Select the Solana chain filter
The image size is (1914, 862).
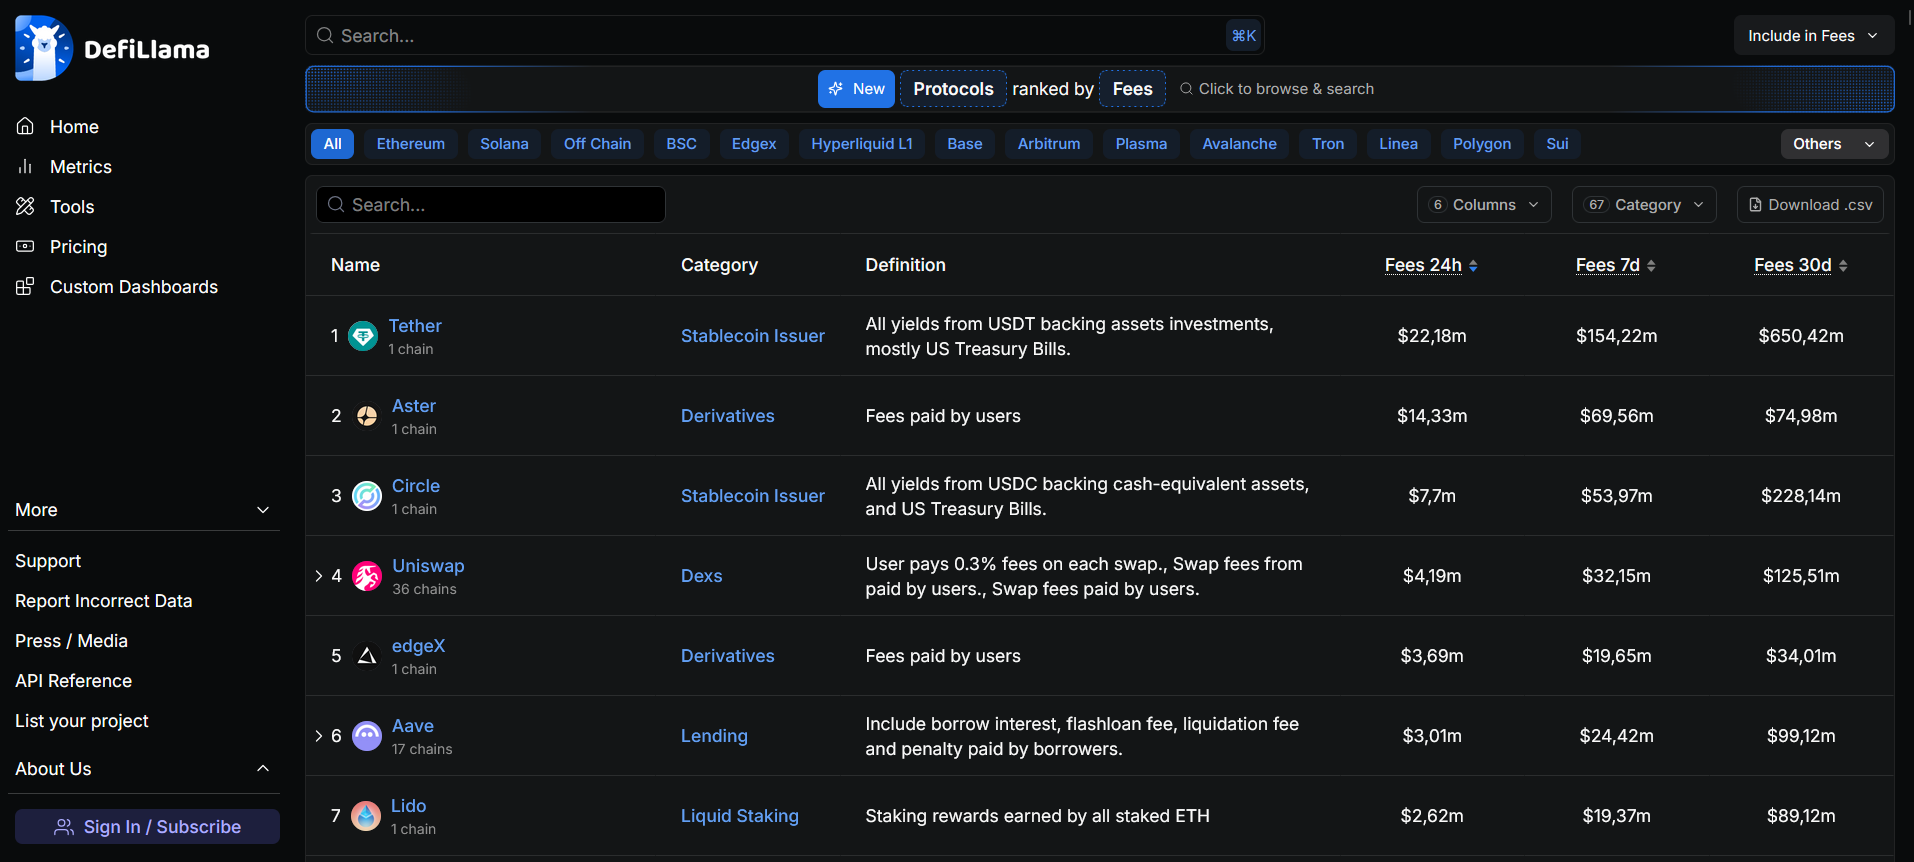coord(504,144)
